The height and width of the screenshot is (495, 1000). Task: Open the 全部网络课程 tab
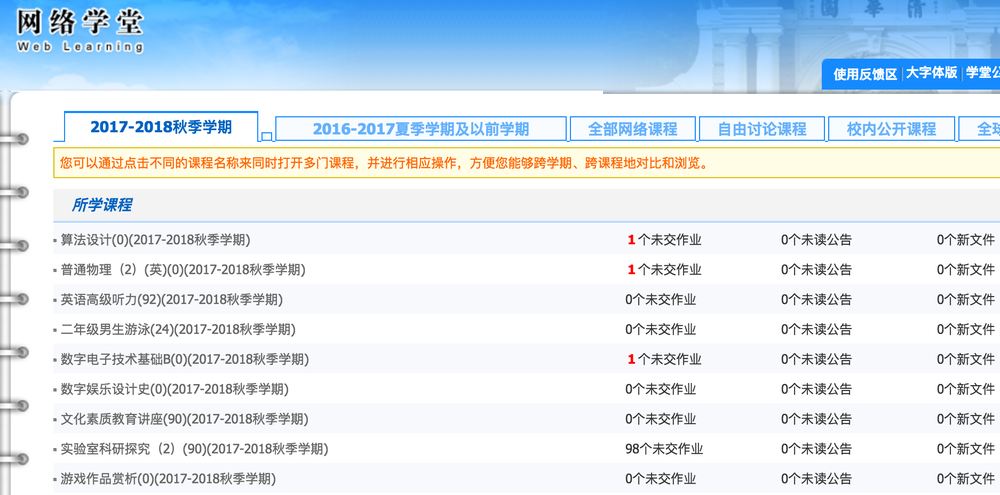(x=632, y=129)
